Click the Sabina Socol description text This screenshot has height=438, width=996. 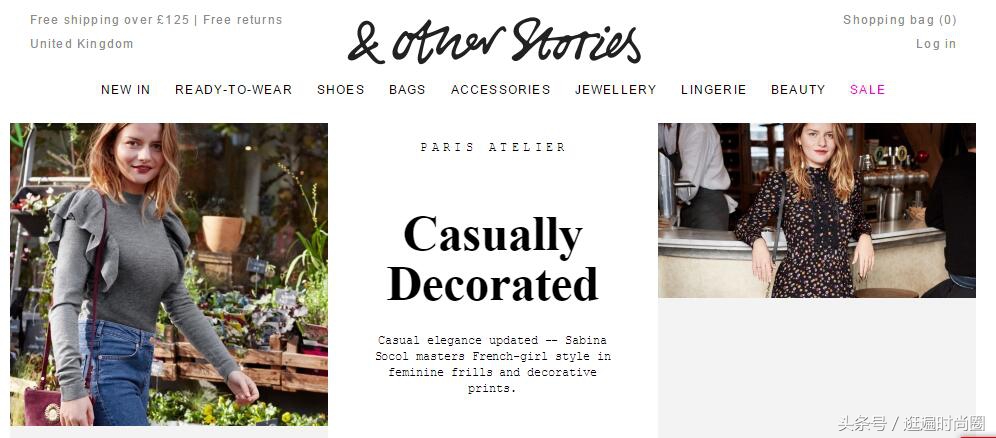click(x=493, y=364)
